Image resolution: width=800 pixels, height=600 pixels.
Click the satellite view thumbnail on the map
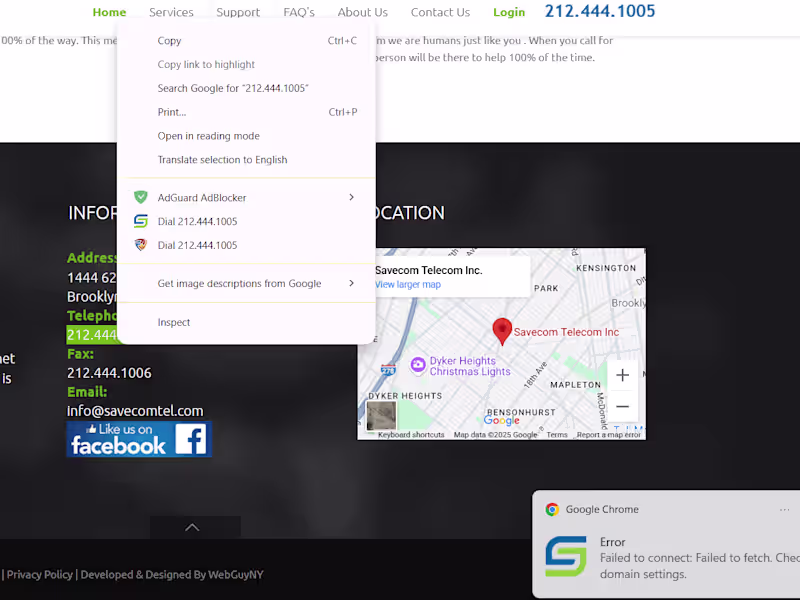(381, 417)
